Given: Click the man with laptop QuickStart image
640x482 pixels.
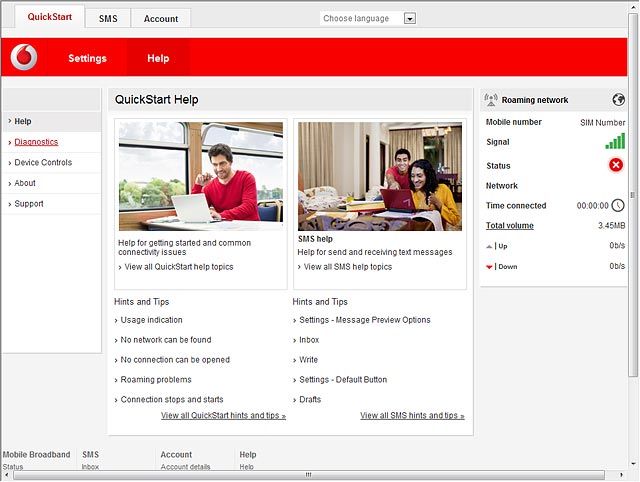Looking at the screenshot, I should click(201, 176).
